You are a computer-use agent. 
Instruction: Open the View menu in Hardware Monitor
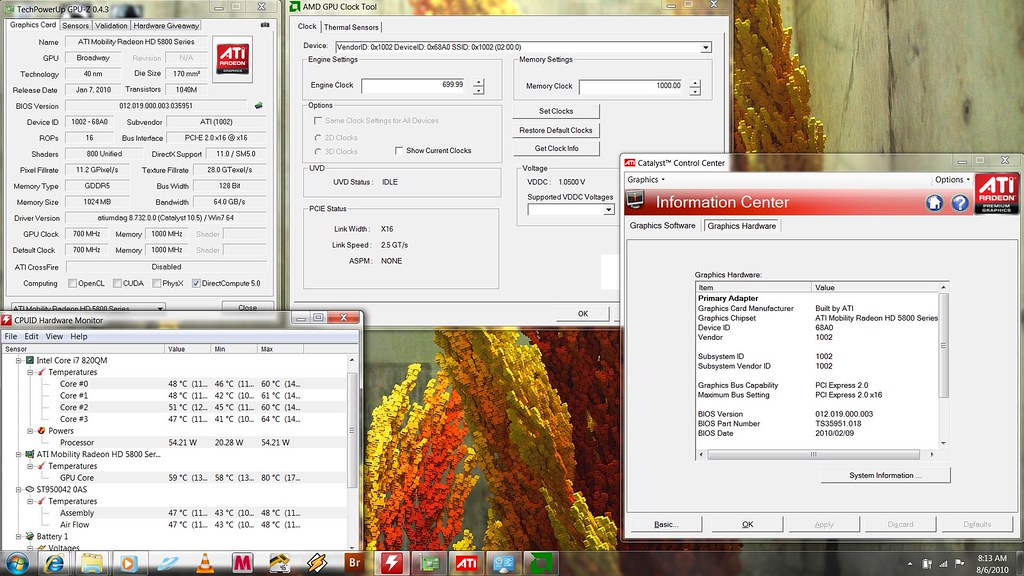[54, 336]
